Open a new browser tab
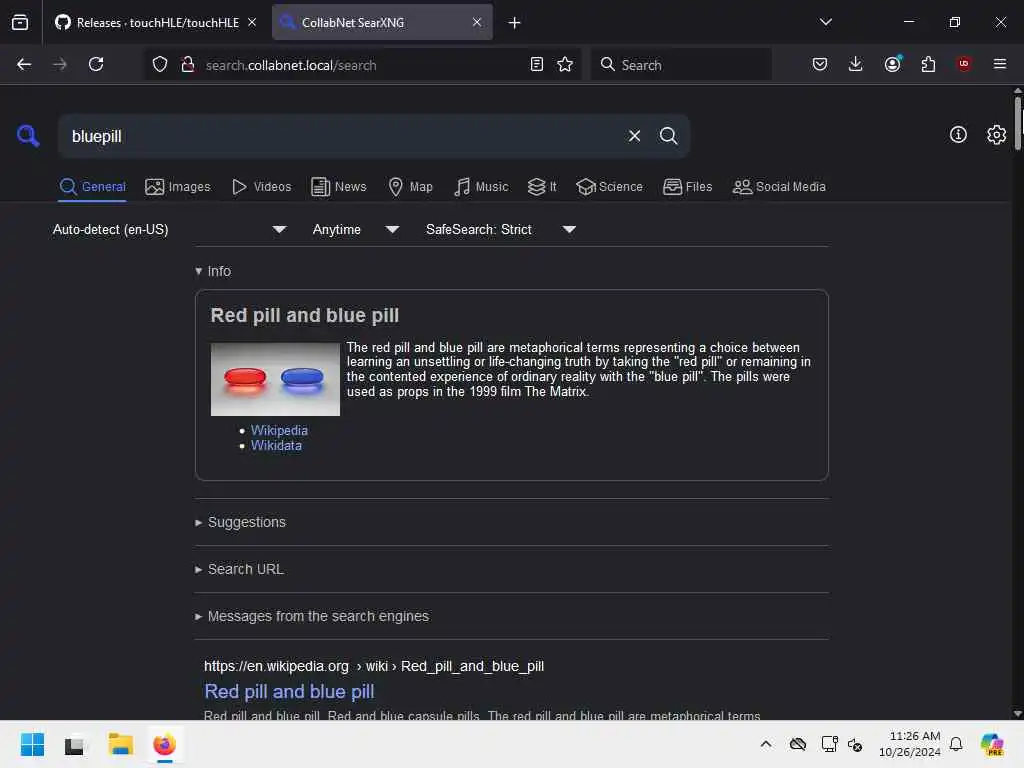Image resolution: width=1024 pixels, height=768 pixels. 515,23
